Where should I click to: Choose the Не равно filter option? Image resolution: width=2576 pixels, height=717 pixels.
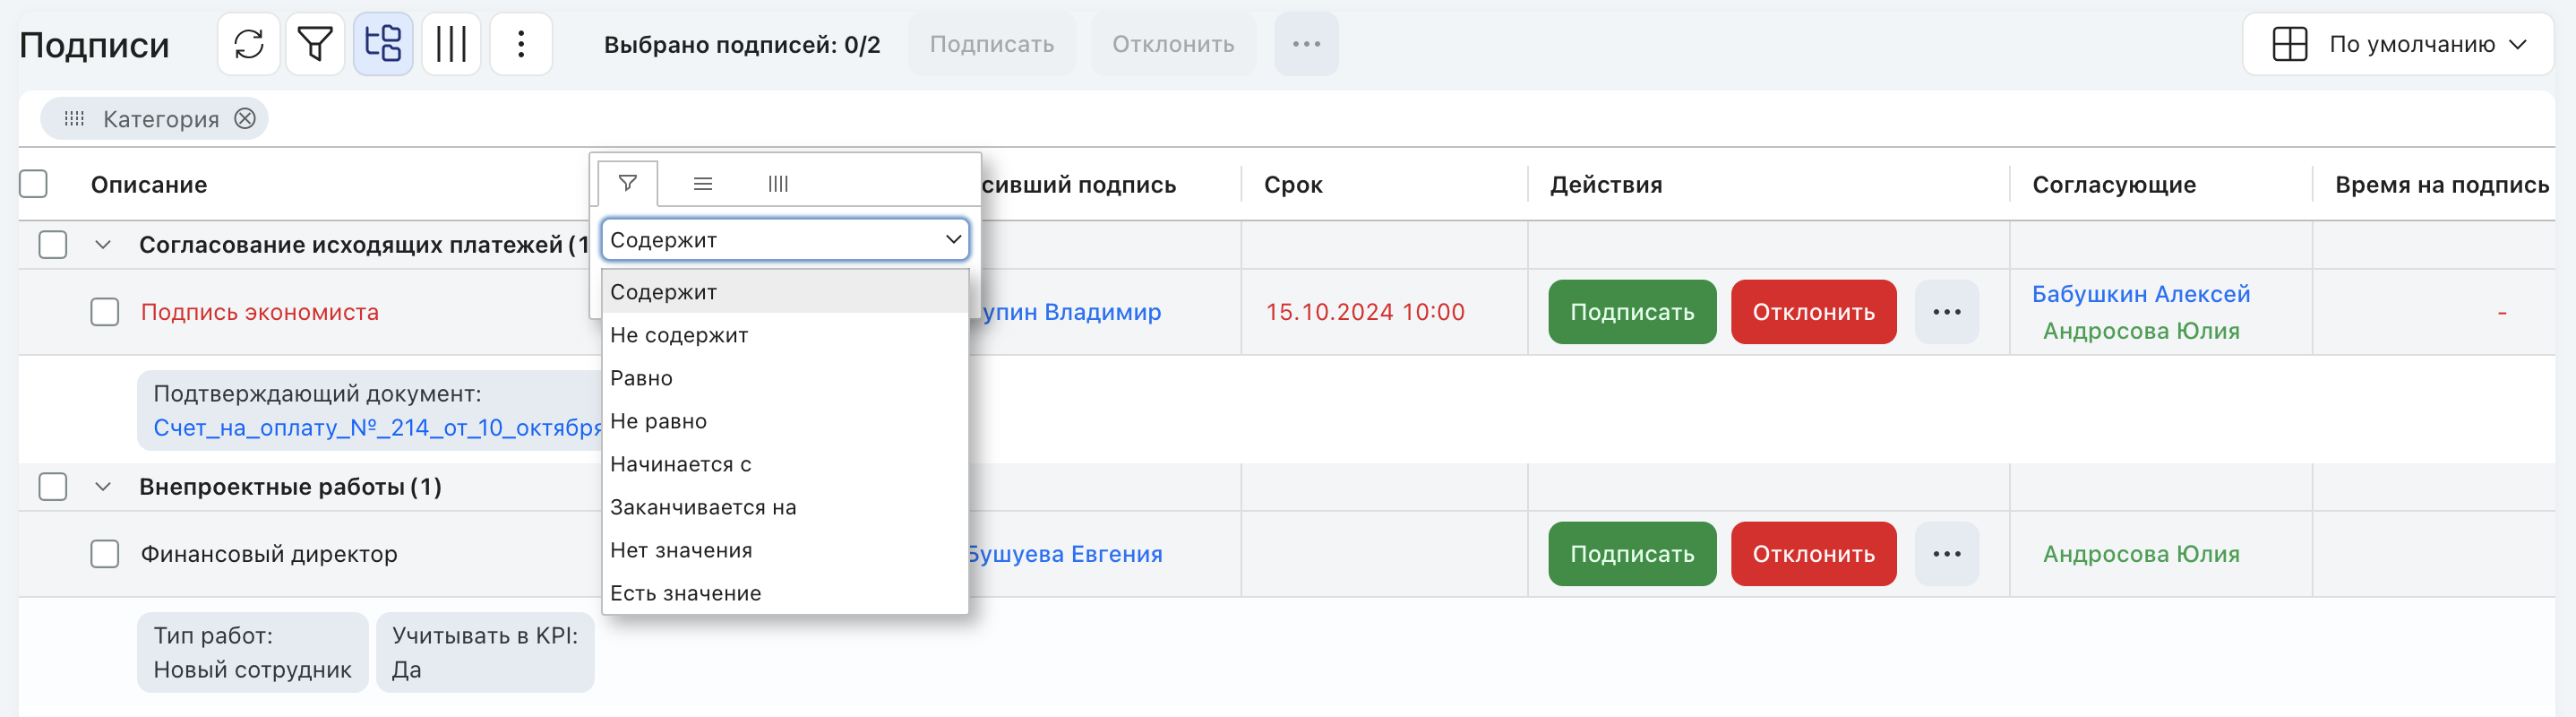coord(785,421)
